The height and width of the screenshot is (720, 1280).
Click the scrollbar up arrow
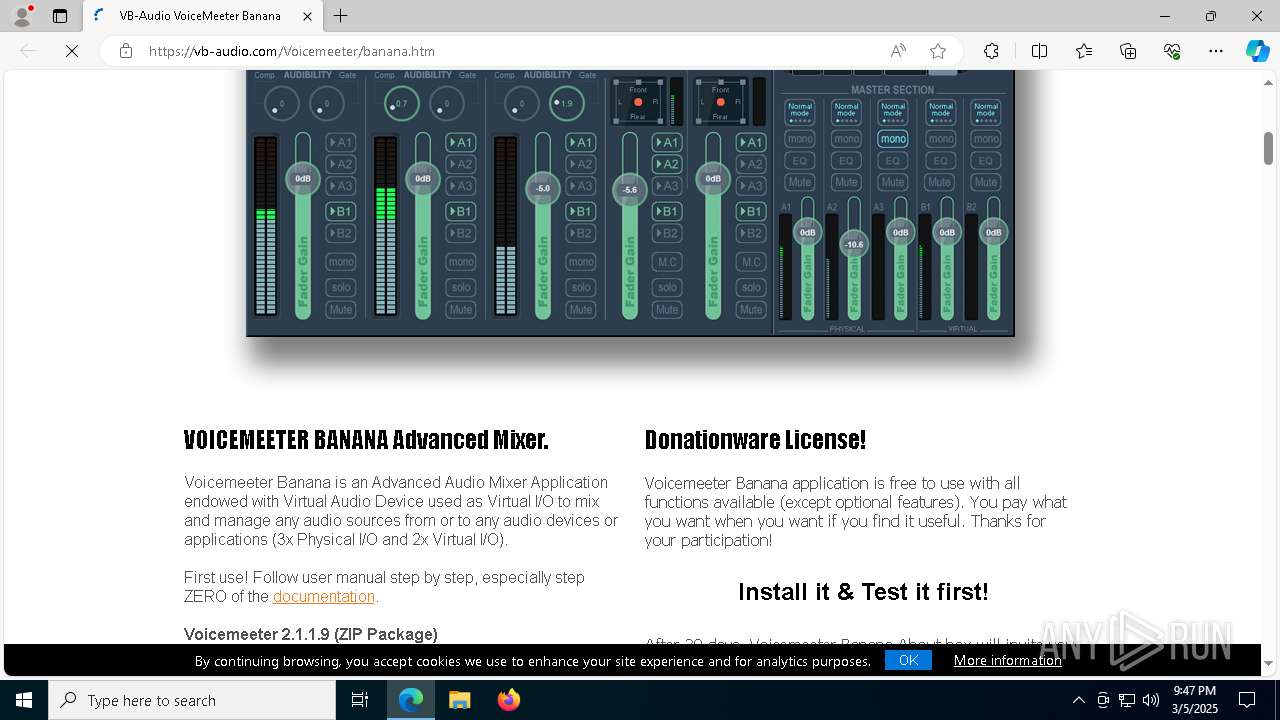[1268, 83]
